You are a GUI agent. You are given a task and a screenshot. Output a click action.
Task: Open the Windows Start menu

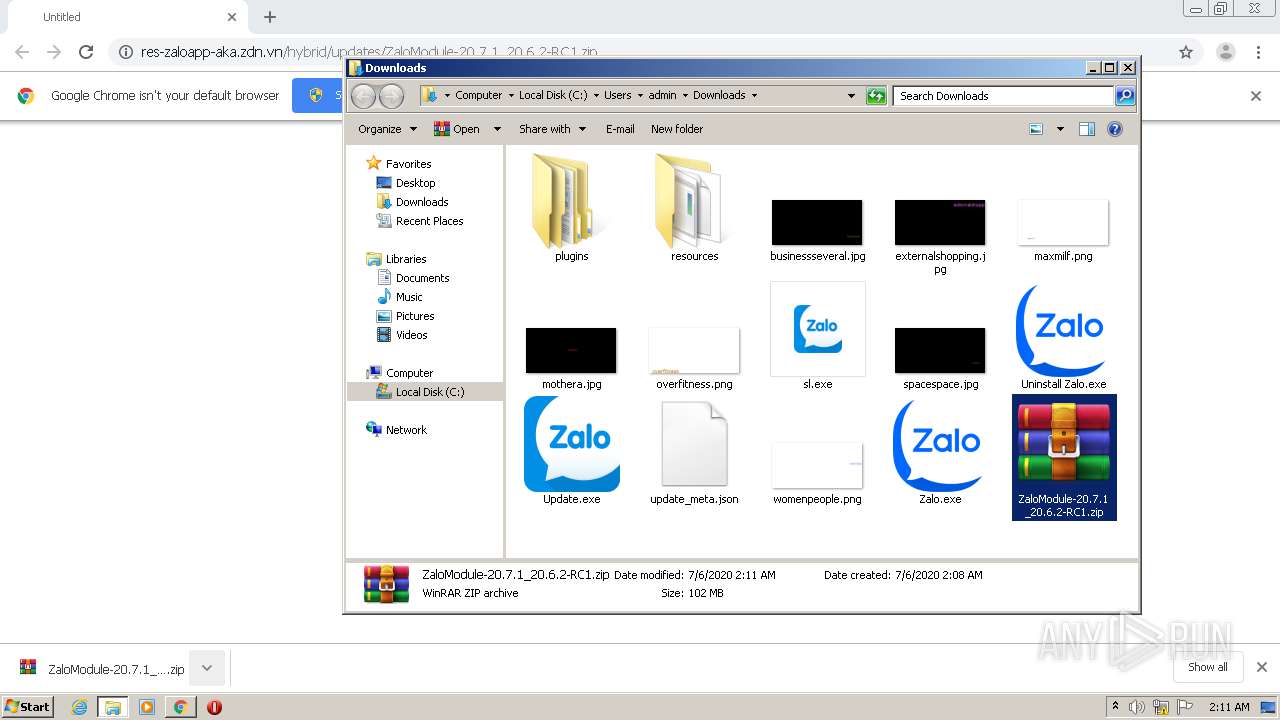[28, 706]
